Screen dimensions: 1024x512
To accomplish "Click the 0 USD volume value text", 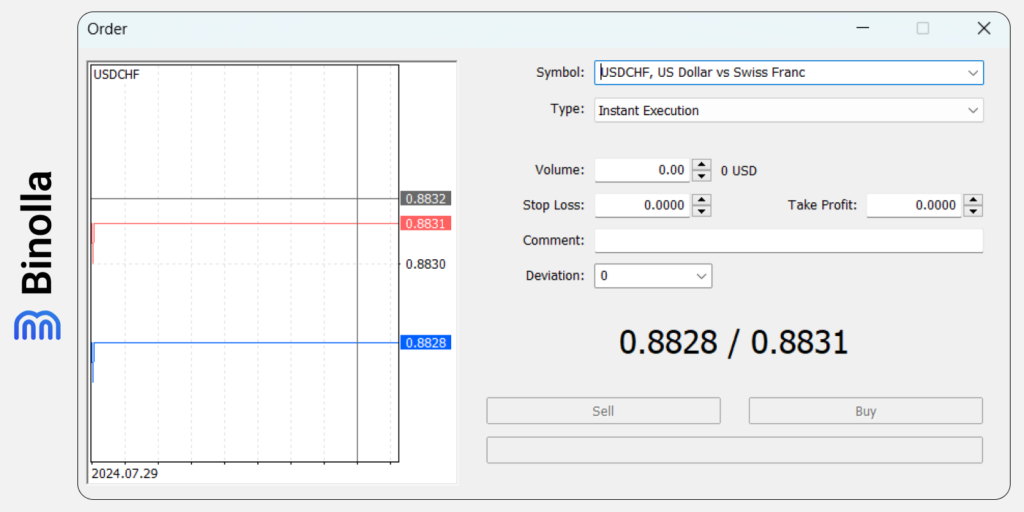I will tap(739, 172).
